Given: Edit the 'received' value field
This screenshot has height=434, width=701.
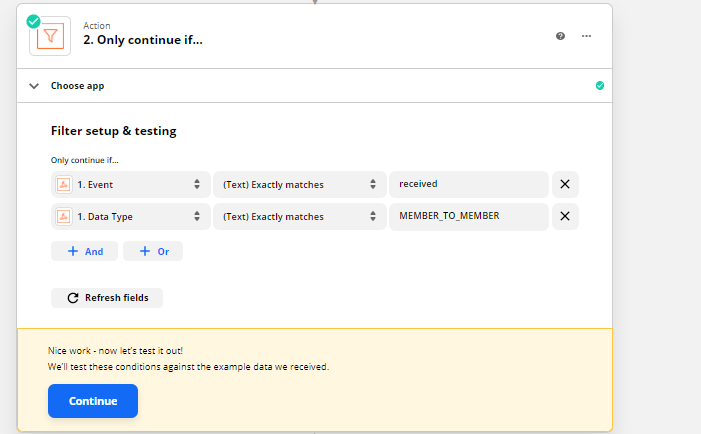Looking at the screenshot, I should click(469, 184).
